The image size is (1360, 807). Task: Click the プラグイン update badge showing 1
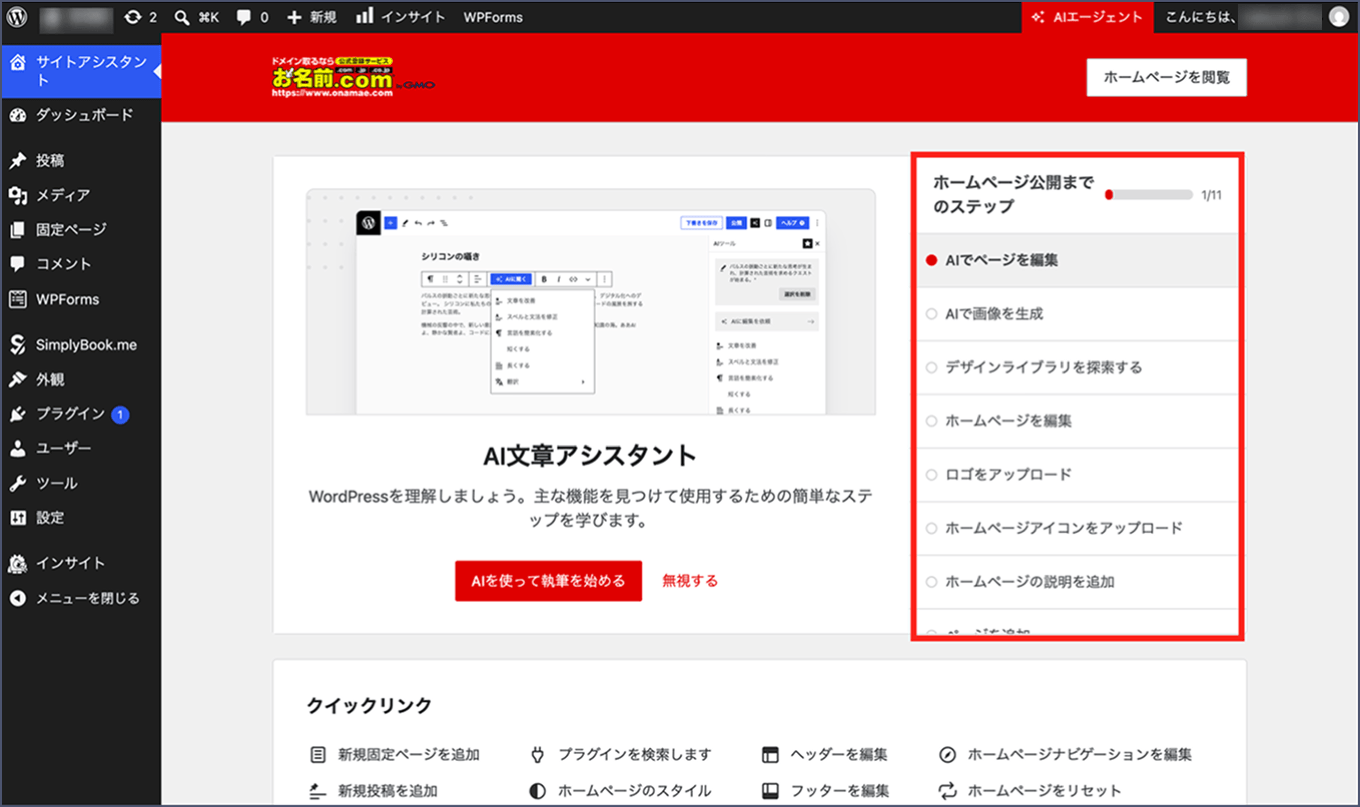click(120, 414)
